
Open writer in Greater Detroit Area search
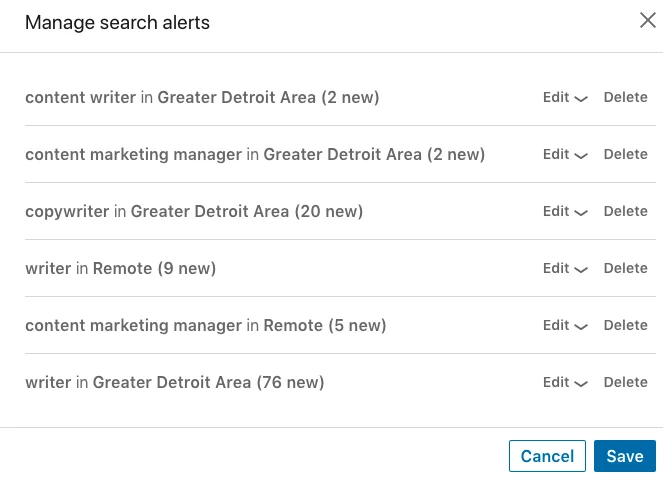(175, 382)
